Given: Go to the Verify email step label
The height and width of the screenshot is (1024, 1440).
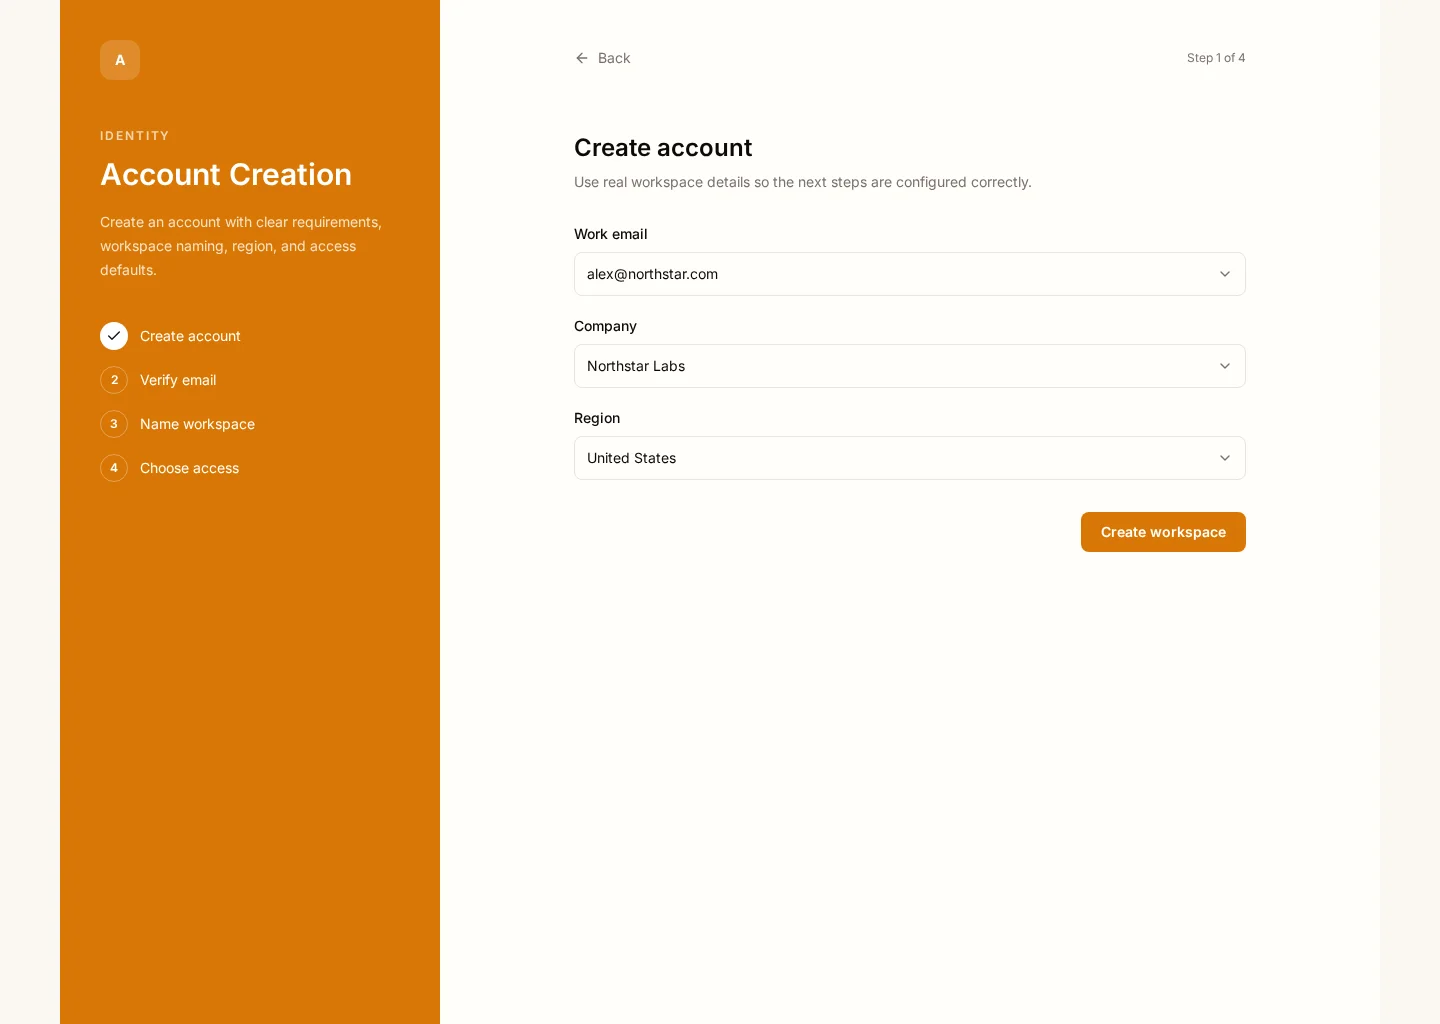Looking at the screenshot, I should pos(178,380).
